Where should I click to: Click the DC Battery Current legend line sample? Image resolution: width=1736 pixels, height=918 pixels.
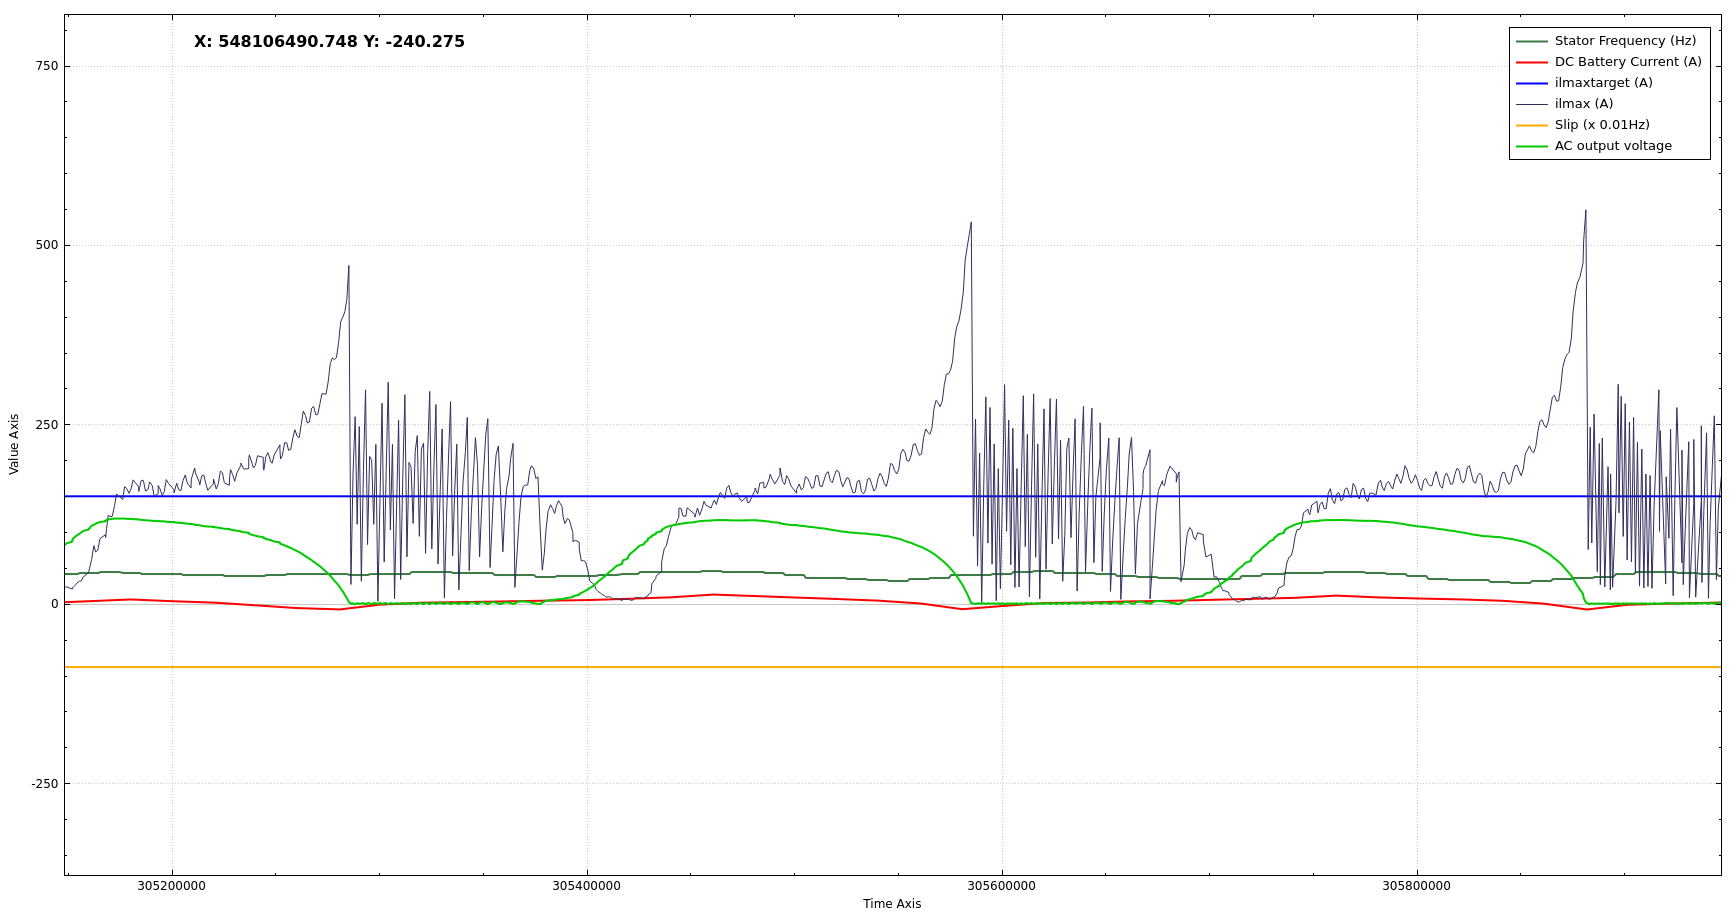click(x=1531, y=62)
